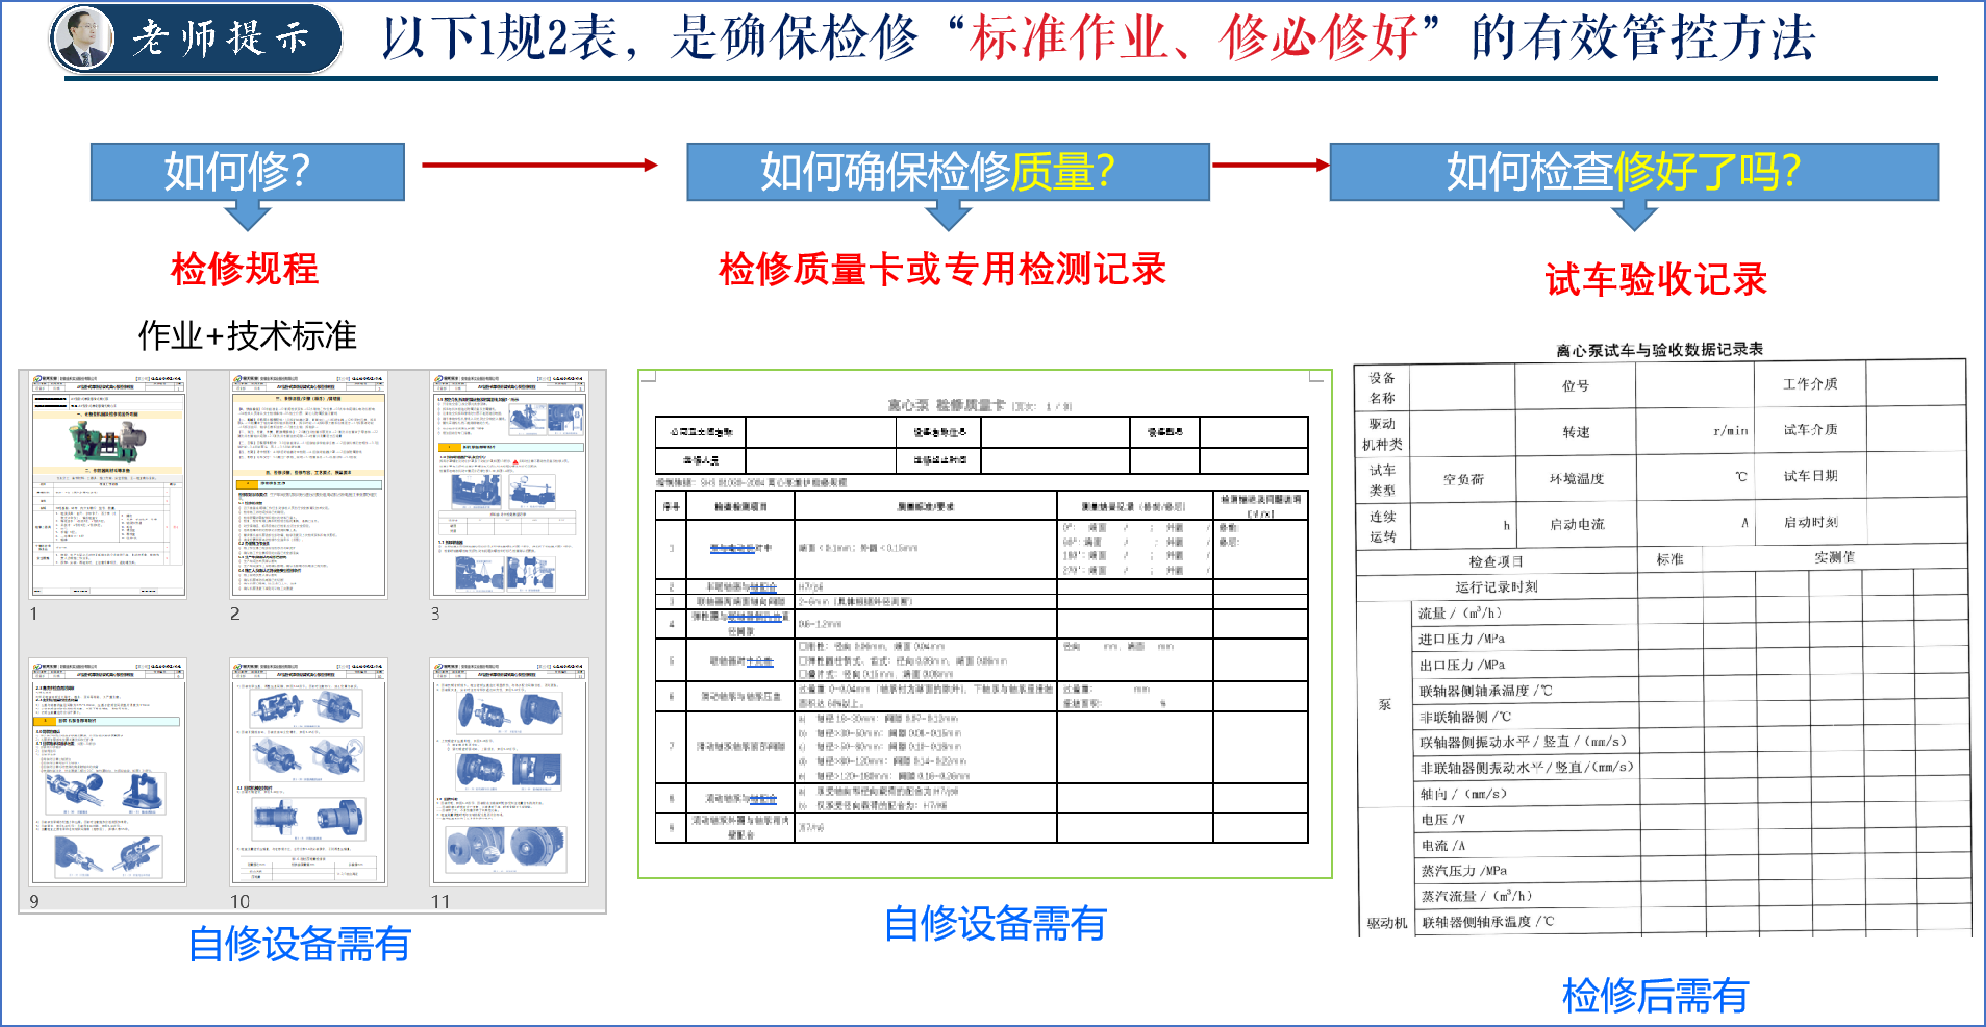Click the red 试车验收记录 heading
The image size is (1986, 1027).
[1656, 279]
